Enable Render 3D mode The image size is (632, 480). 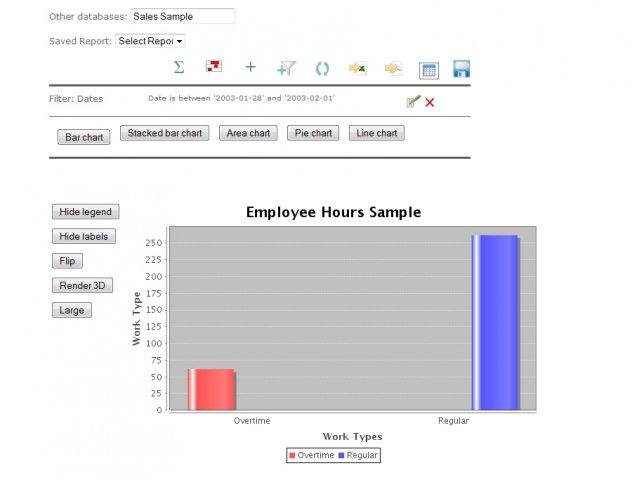click(x=82, y=285)
